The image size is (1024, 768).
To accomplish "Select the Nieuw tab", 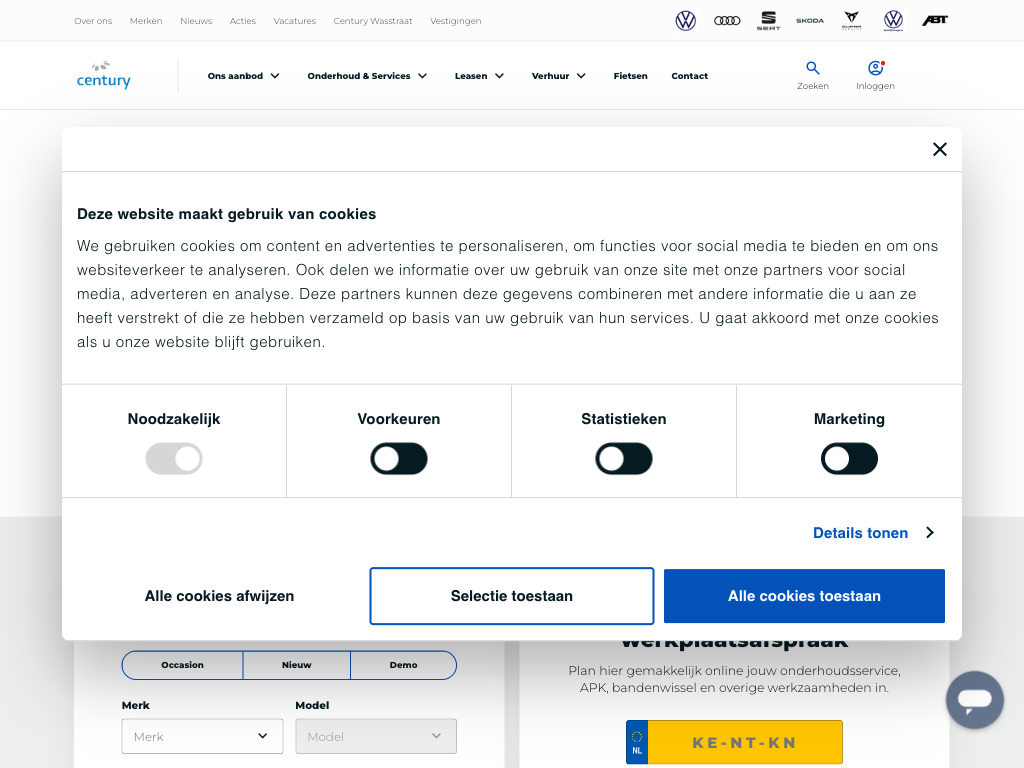I will point(296,665).
